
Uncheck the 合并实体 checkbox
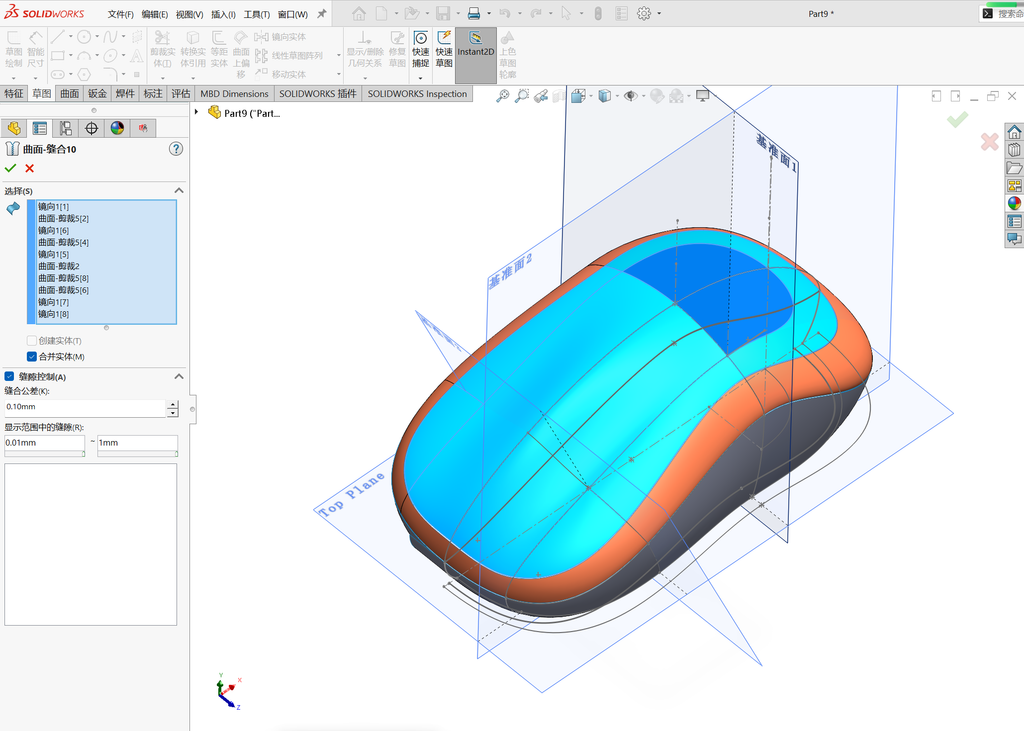(31, 357)
